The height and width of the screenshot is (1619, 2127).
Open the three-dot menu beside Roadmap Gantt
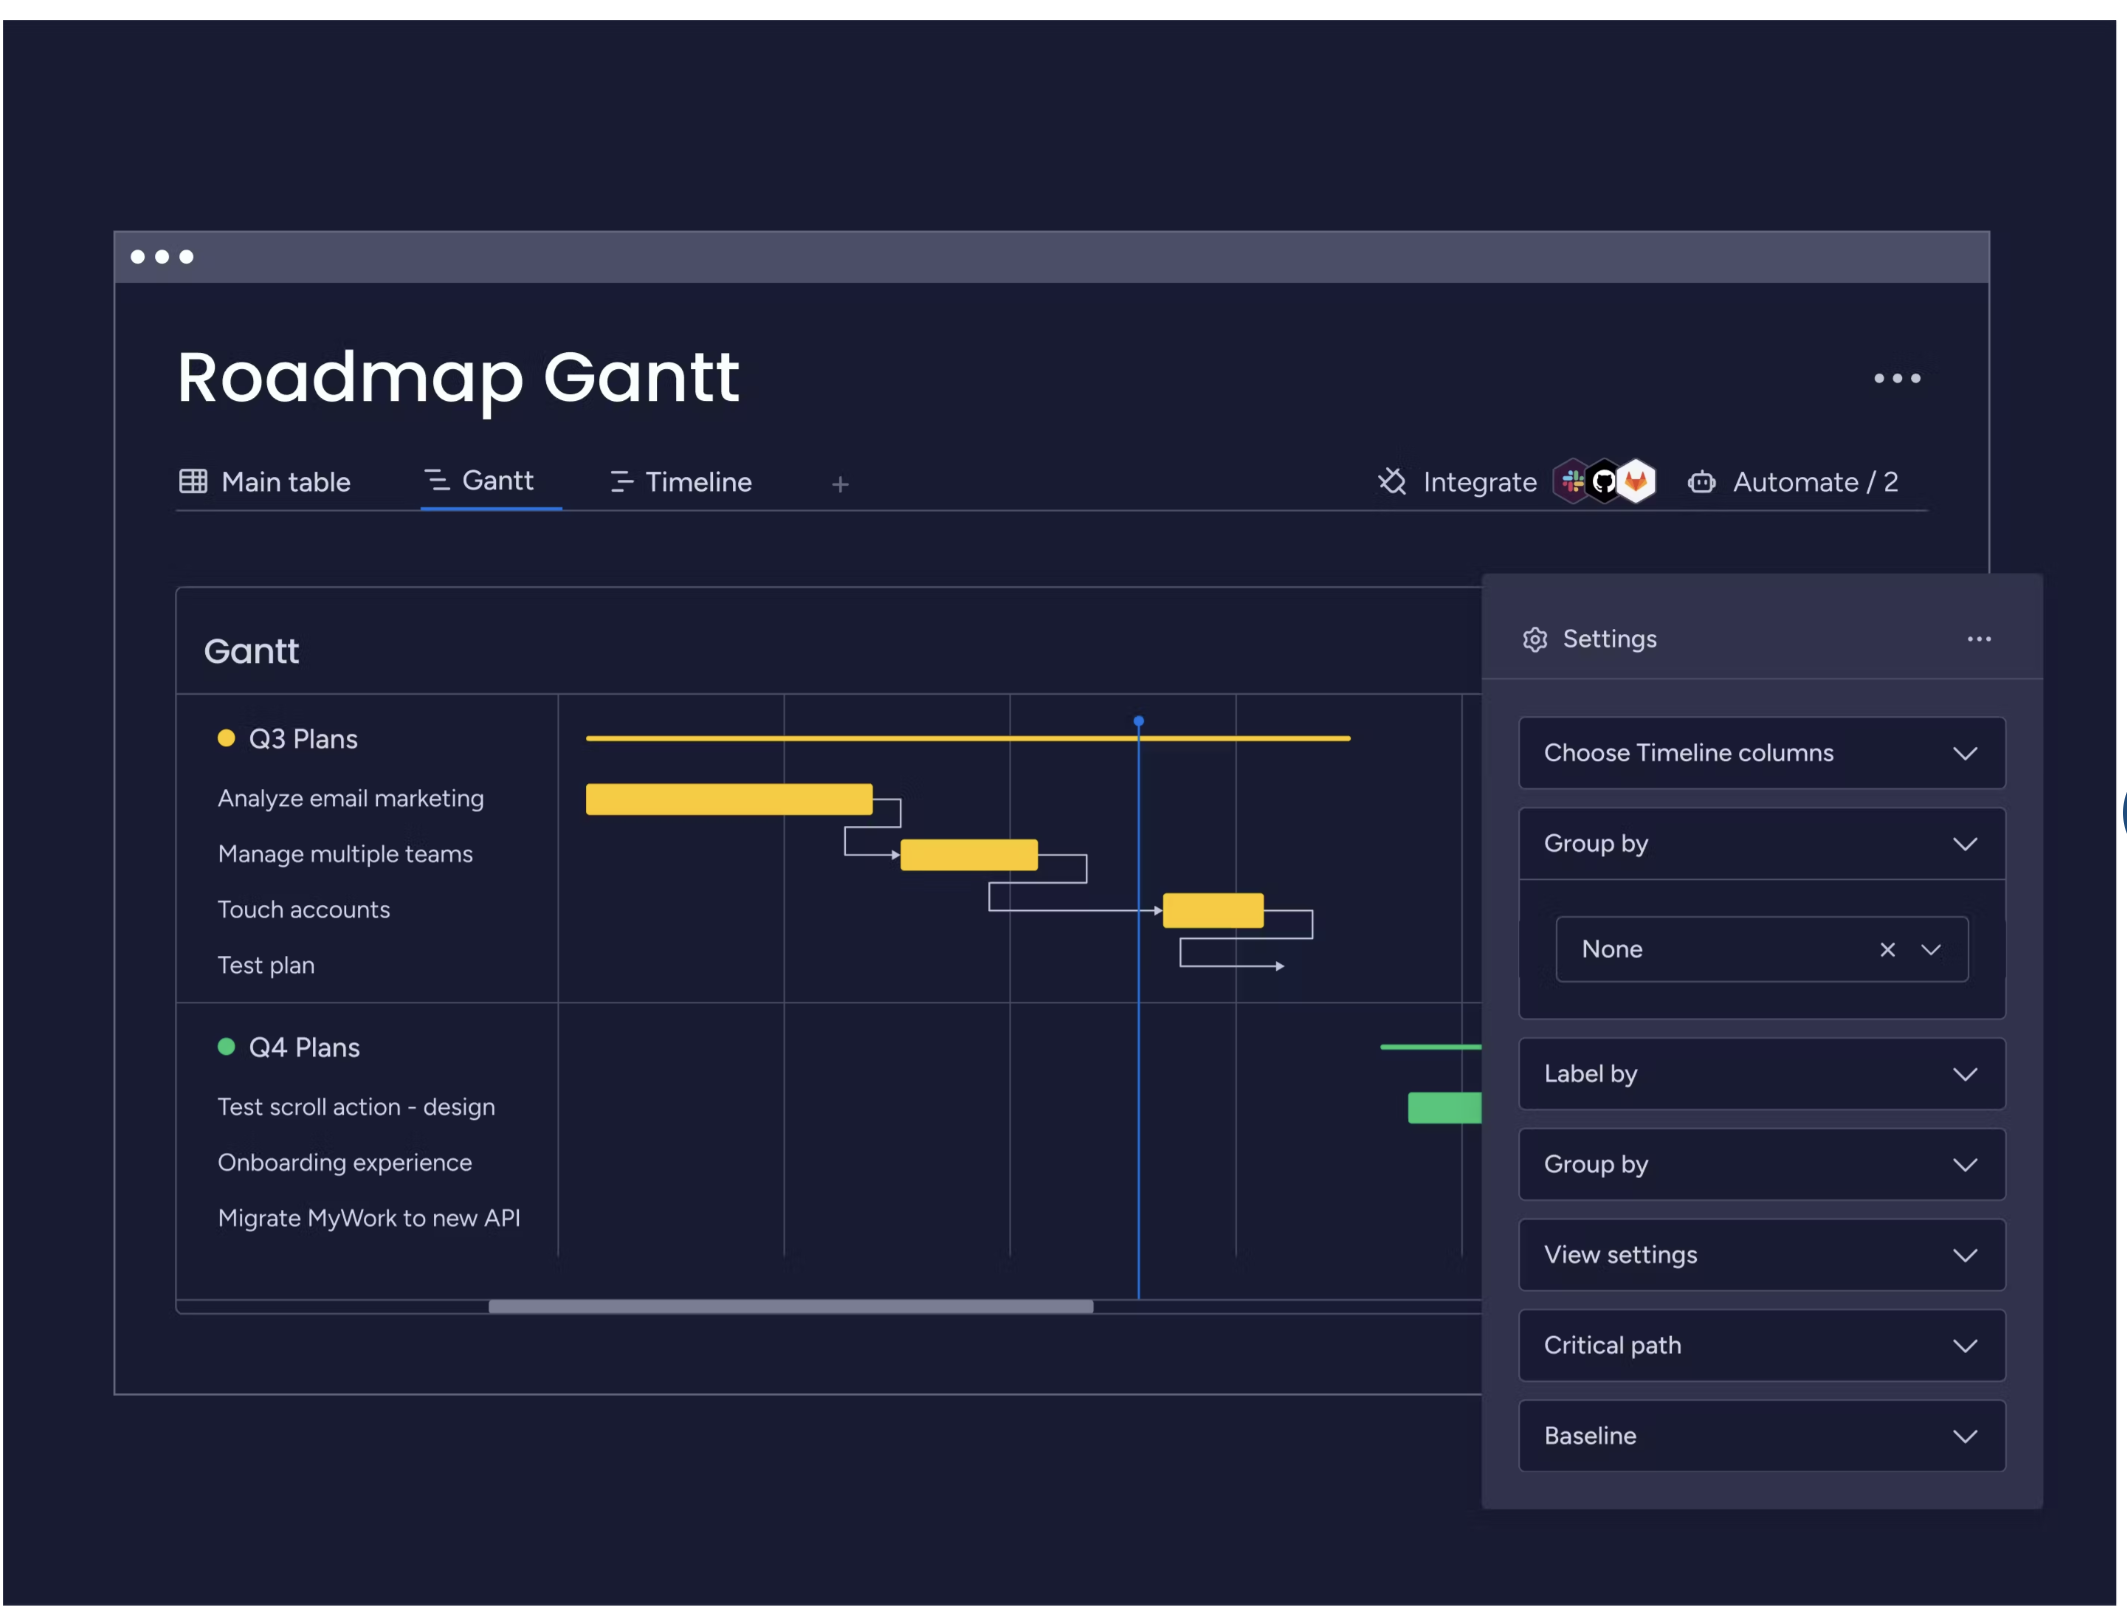tap(1897, 379)
